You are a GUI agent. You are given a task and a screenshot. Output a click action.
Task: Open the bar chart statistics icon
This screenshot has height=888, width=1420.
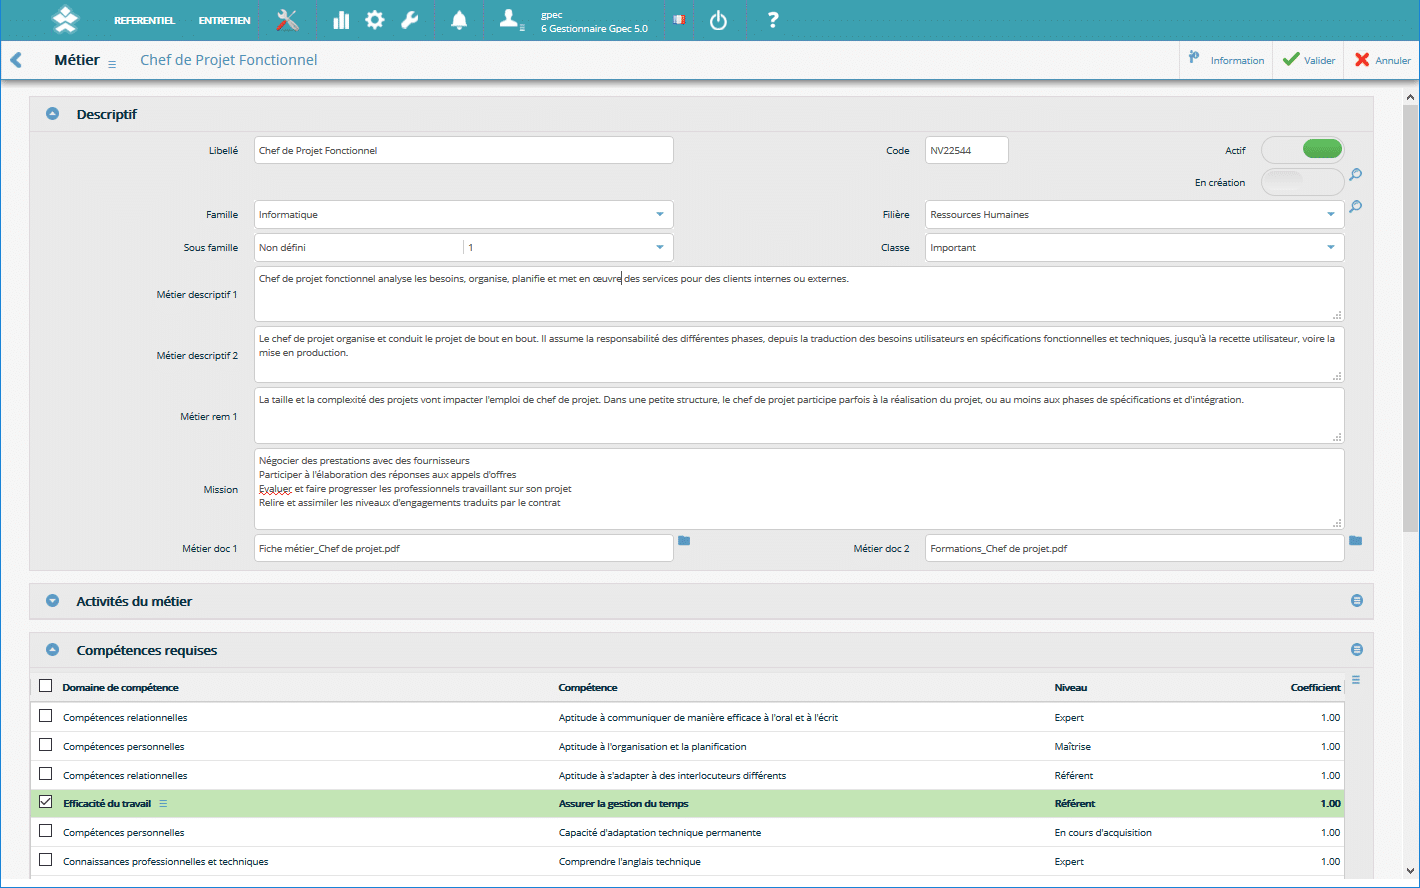tap(341, 20)
